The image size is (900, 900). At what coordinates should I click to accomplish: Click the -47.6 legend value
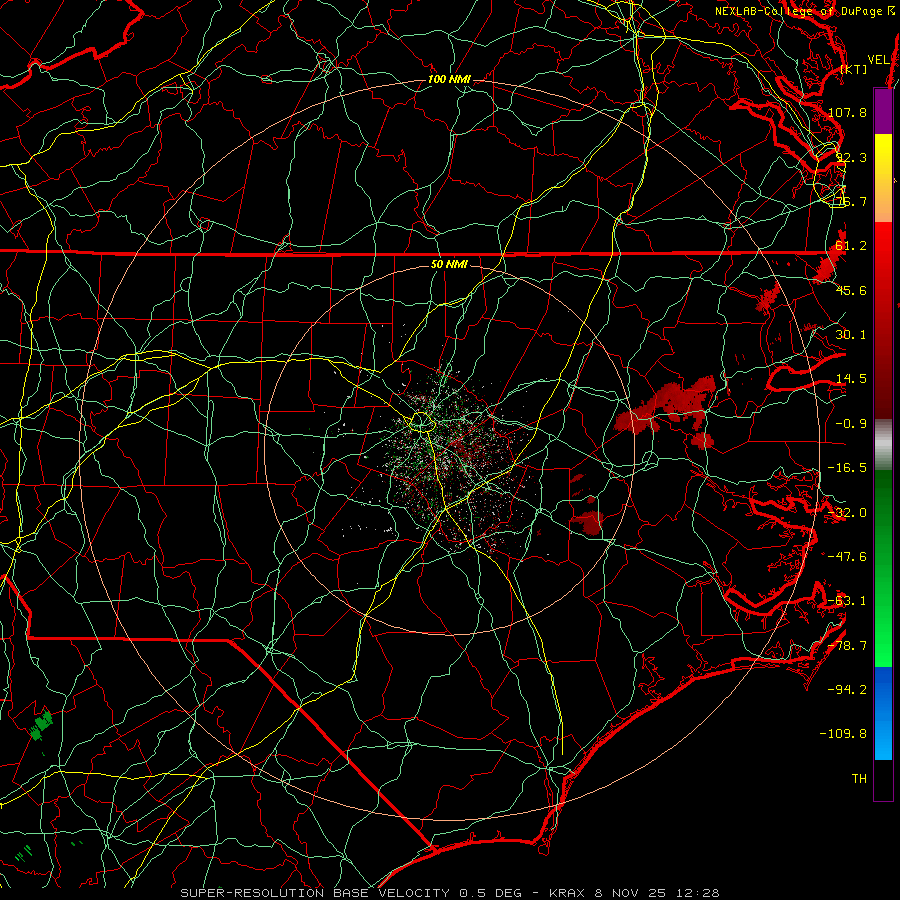point(847,557)
